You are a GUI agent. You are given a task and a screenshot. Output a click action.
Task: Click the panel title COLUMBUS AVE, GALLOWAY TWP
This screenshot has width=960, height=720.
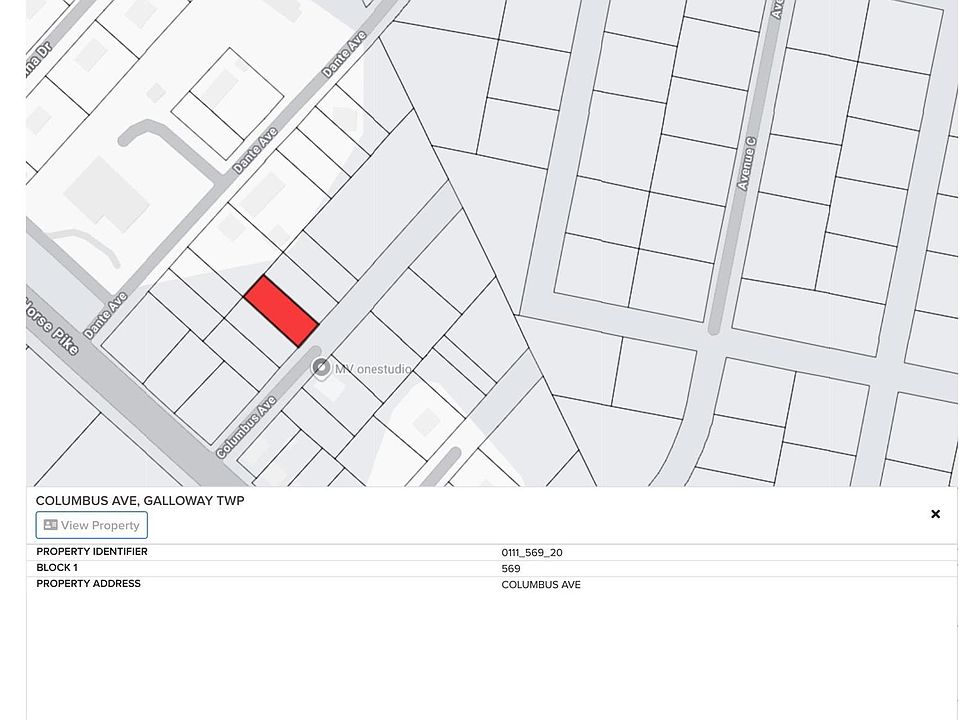(140, 501)
